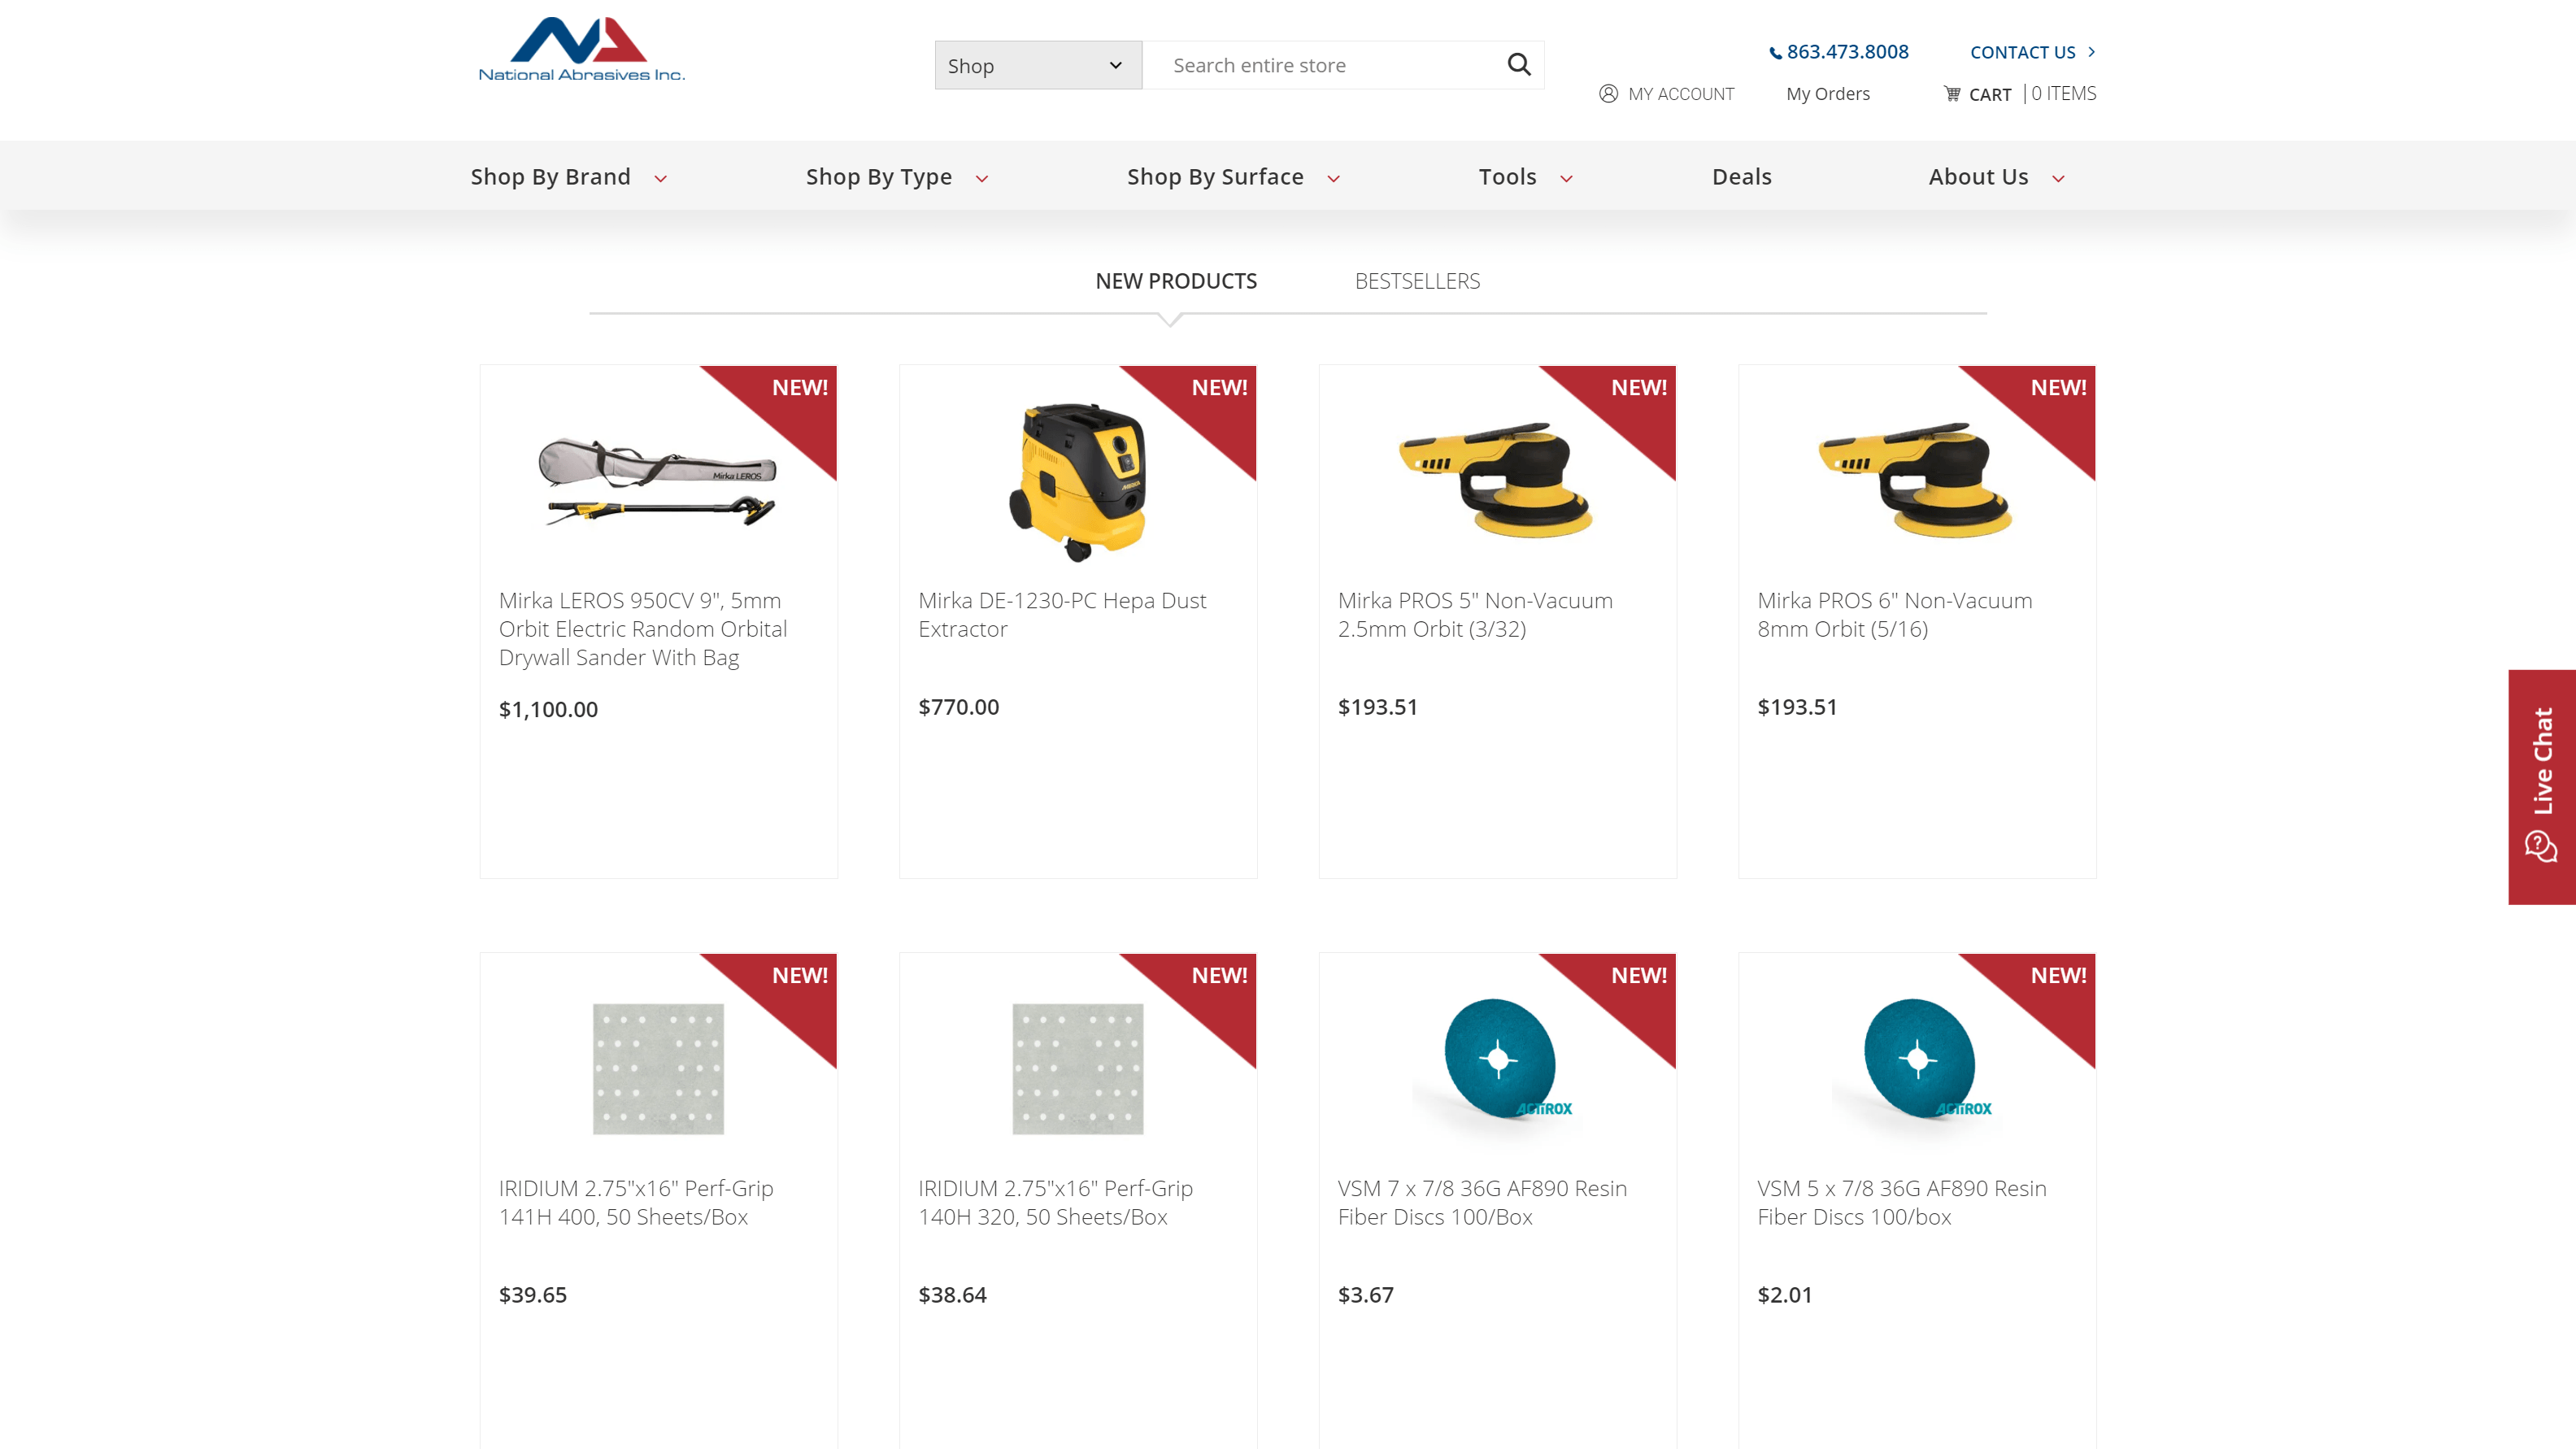Screen dimensions: 2576x1449
Task: Open IRIDIUM Perf-Grip 141H 400 title
Action: pos(636,1203)
